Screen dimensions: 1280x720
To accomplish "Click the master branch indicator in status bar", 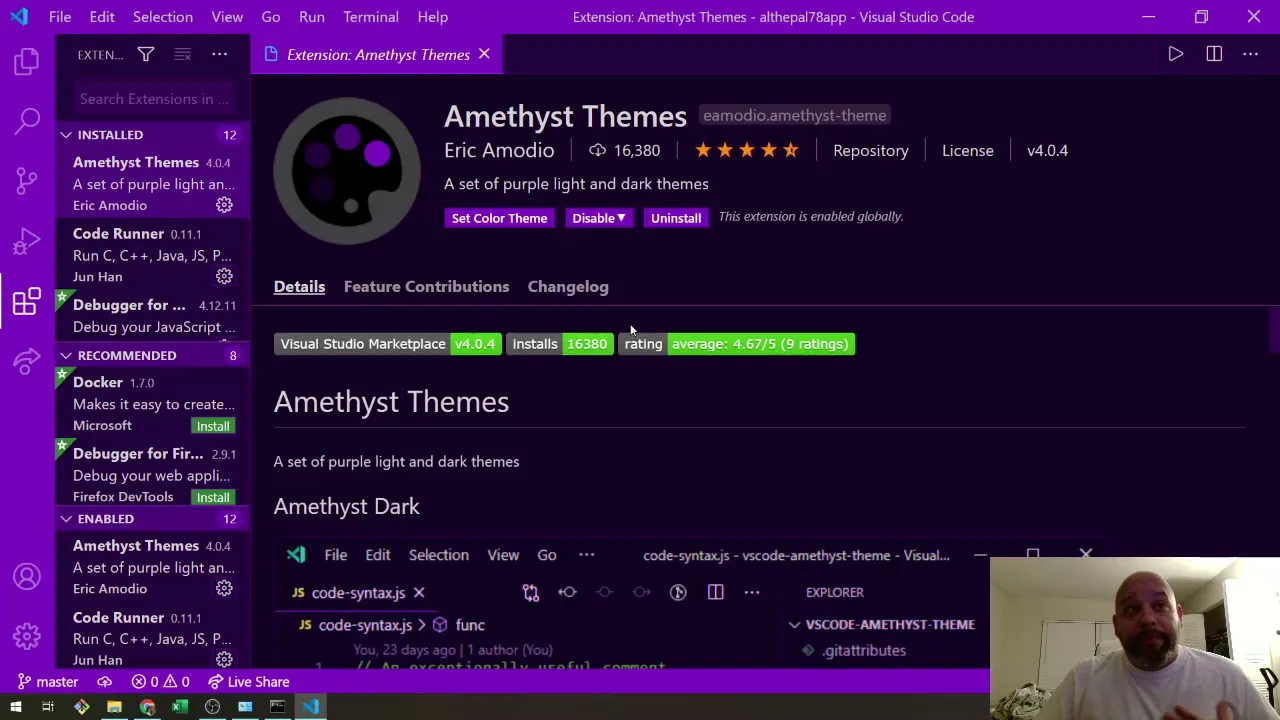I will (46, 682).
